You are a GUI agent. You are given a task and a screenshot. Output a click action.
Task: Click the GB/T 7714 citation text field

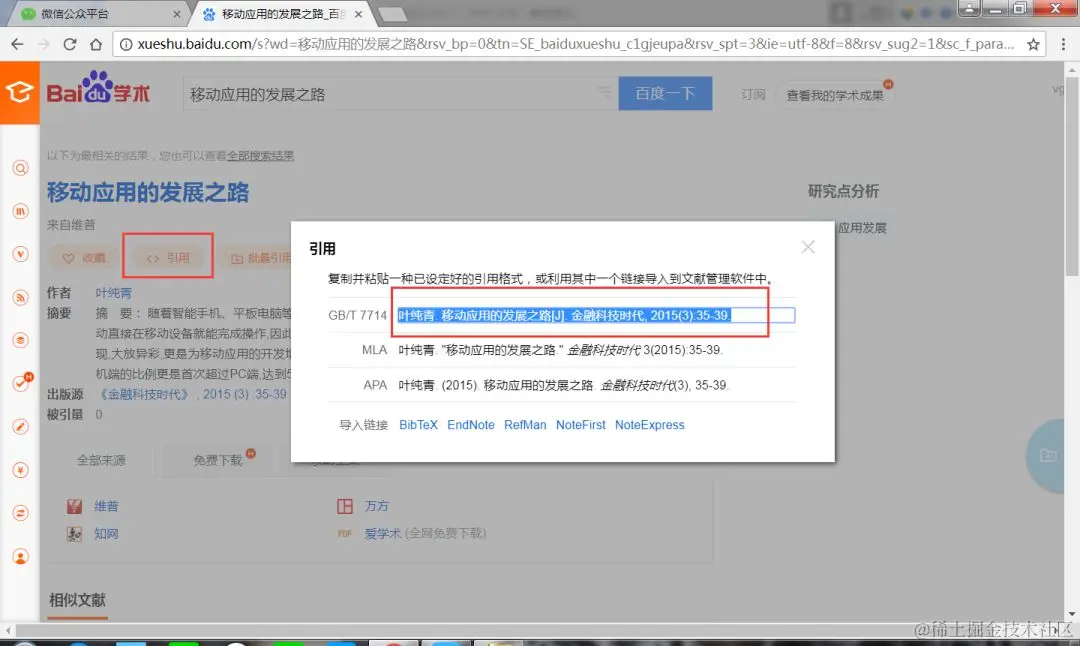click(x=596, y=315)
